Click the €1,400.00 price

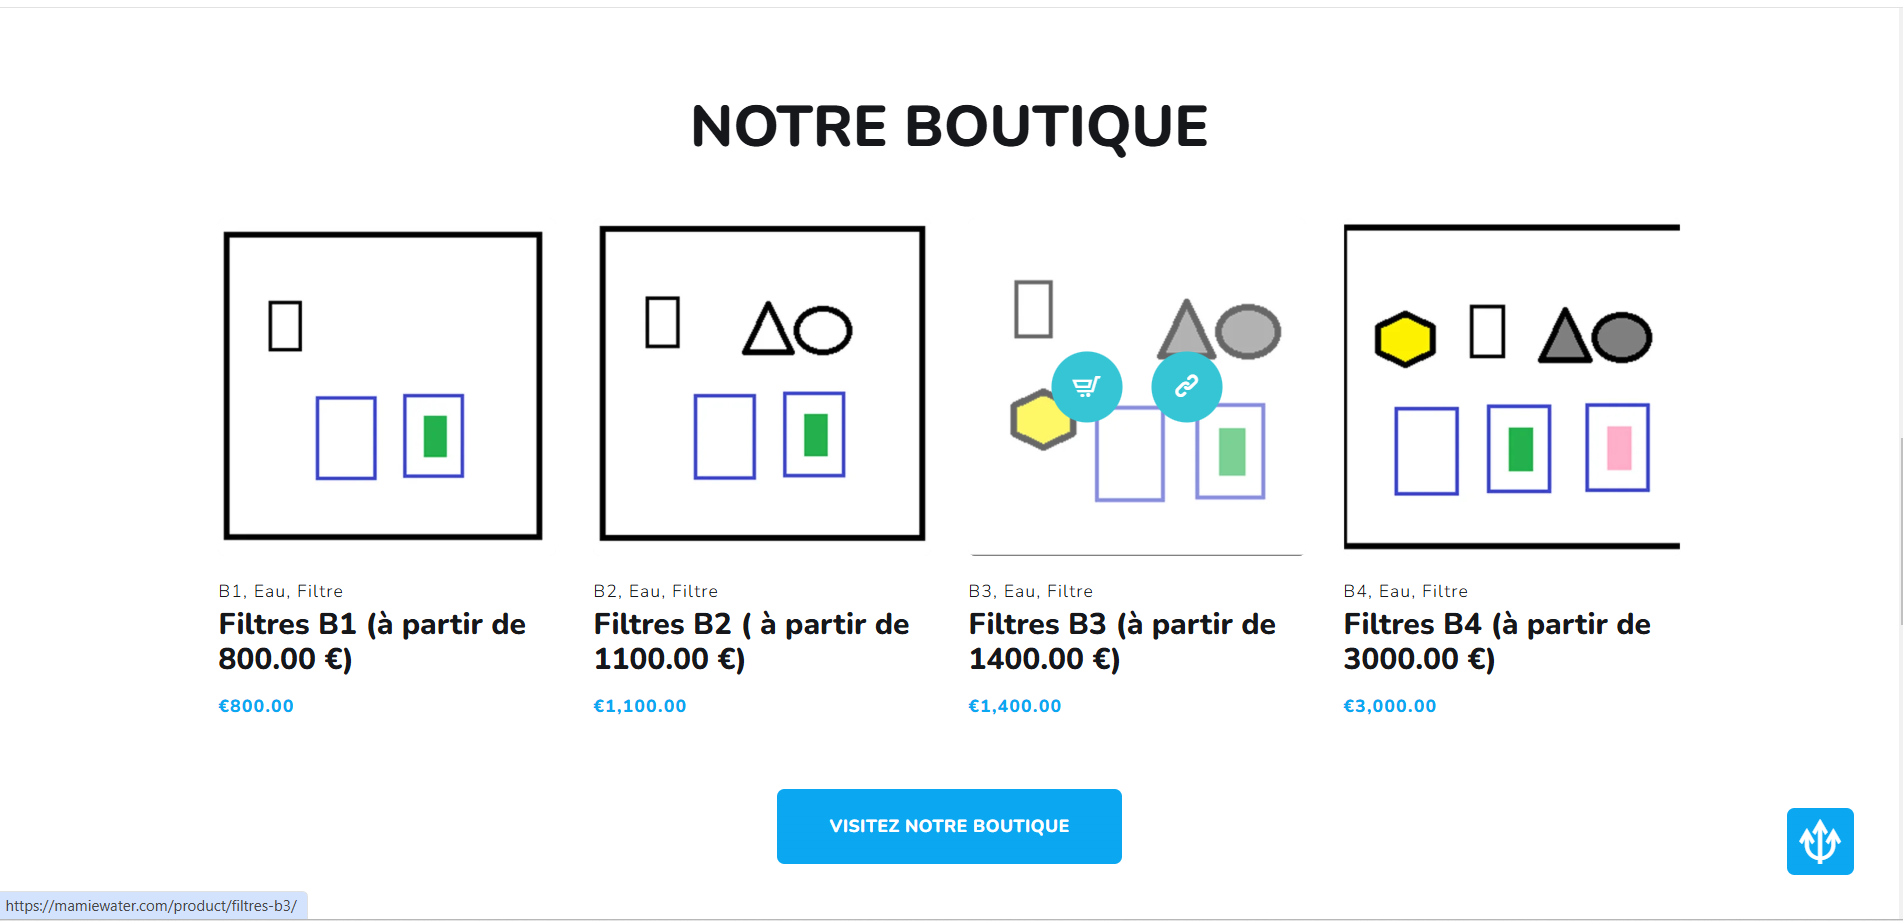point(1015,706)
